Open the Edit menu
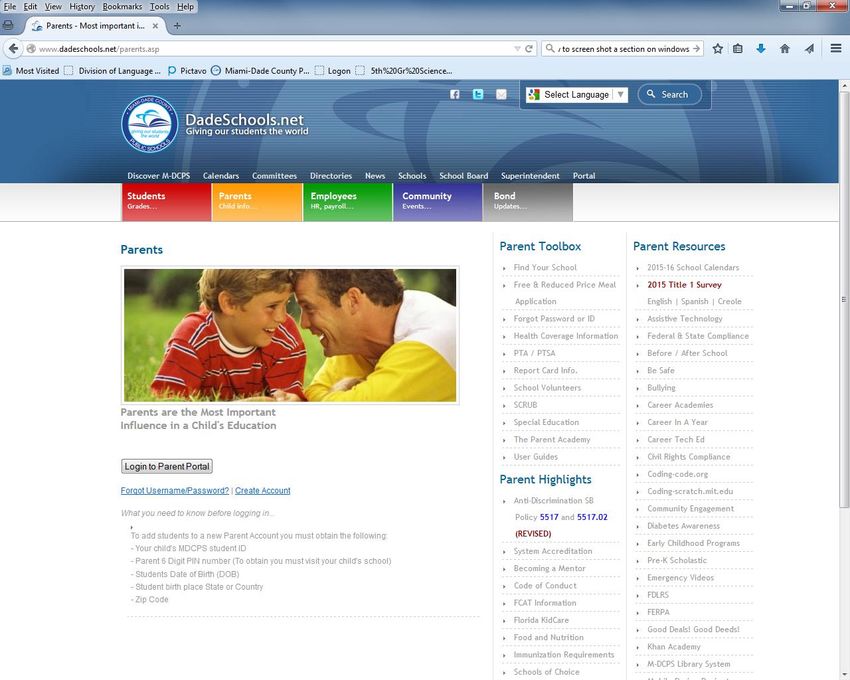 30,7
